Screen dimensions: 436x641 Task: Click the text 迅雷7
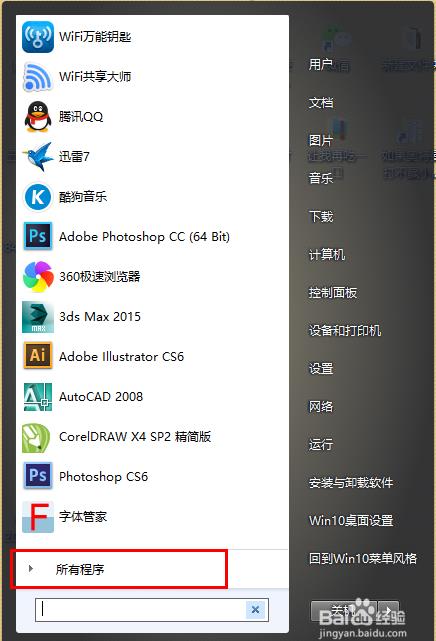(74, 157)
